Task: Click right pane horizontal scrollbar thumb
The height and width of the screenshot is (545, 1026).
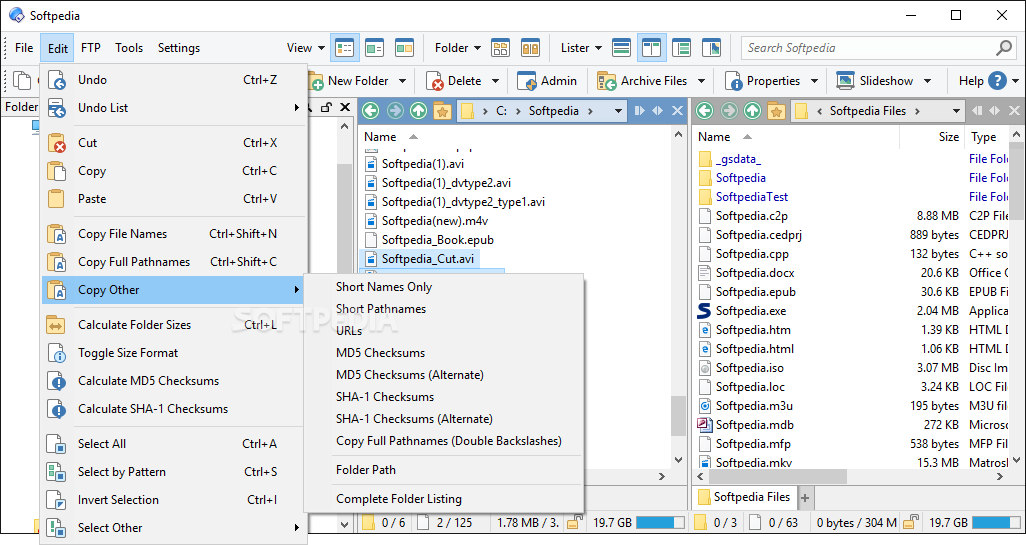Action: point(777,477)
